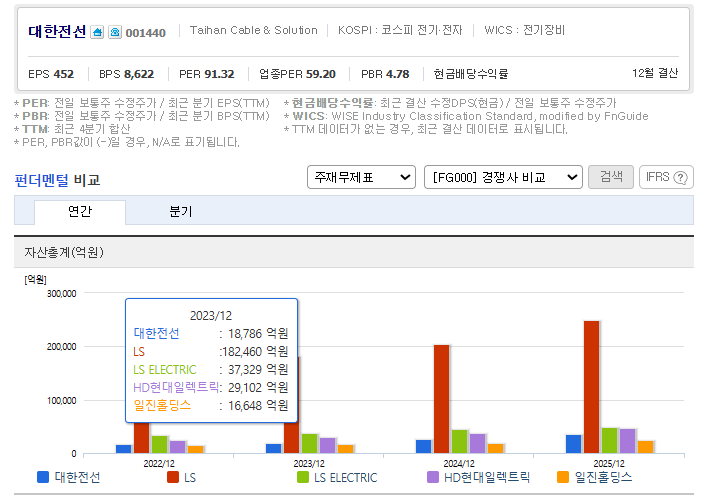Screen dimensions: 705x503
Task: Click the KOSPI : 코스피 전기·전자 label
Action: coord(400,30)
